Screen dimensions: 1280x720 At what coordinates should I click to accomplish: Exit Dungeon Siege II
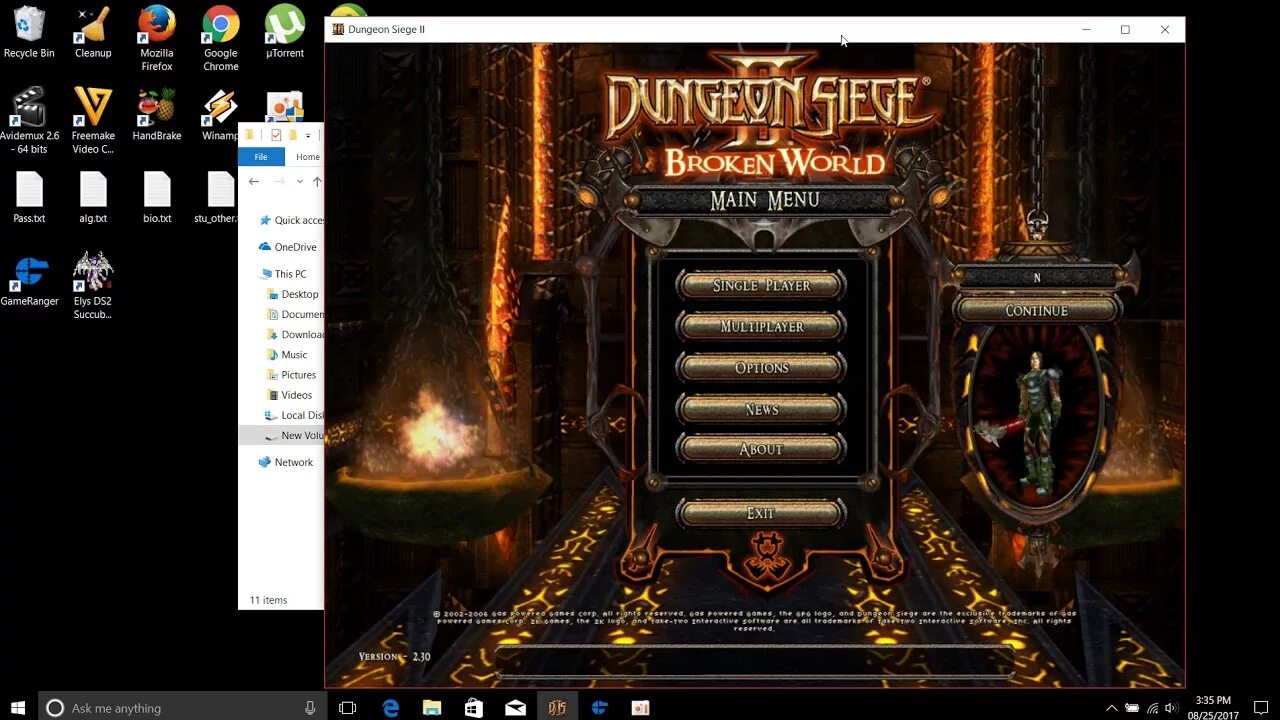point(761,513)
